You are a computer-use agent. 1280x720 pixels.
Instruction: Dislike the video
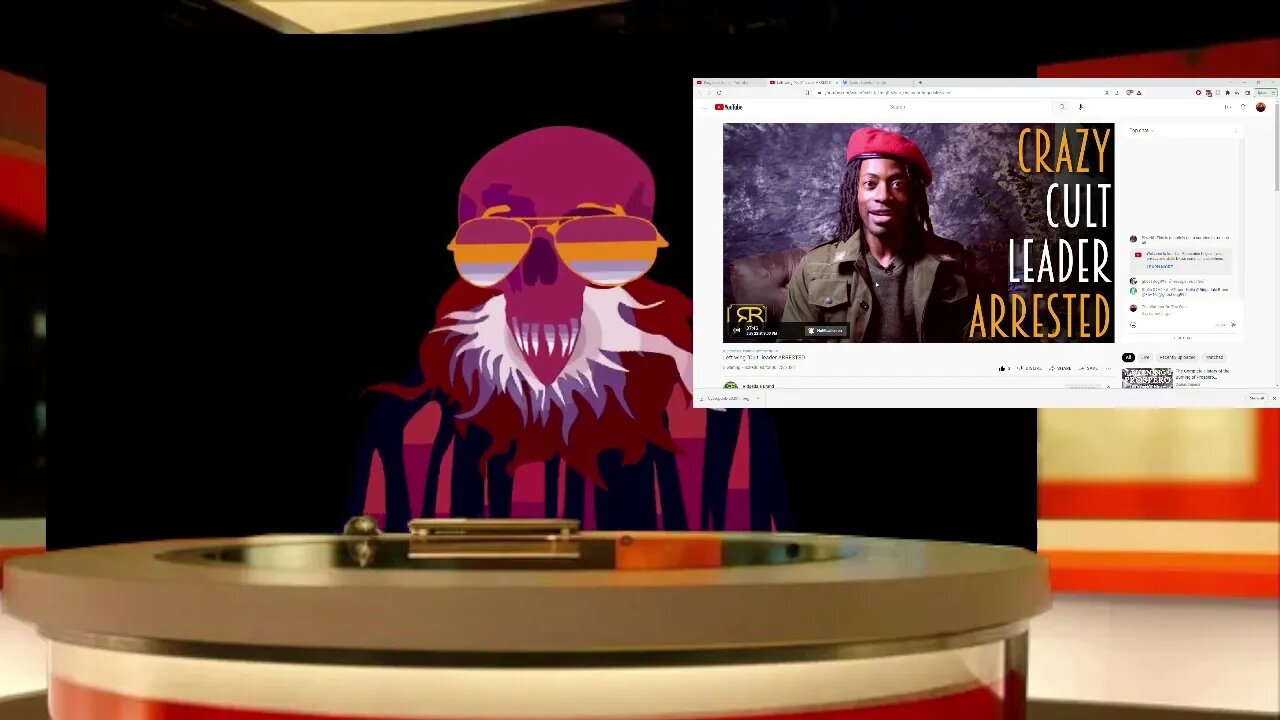pyautogui.click(x=1029, y=368)
